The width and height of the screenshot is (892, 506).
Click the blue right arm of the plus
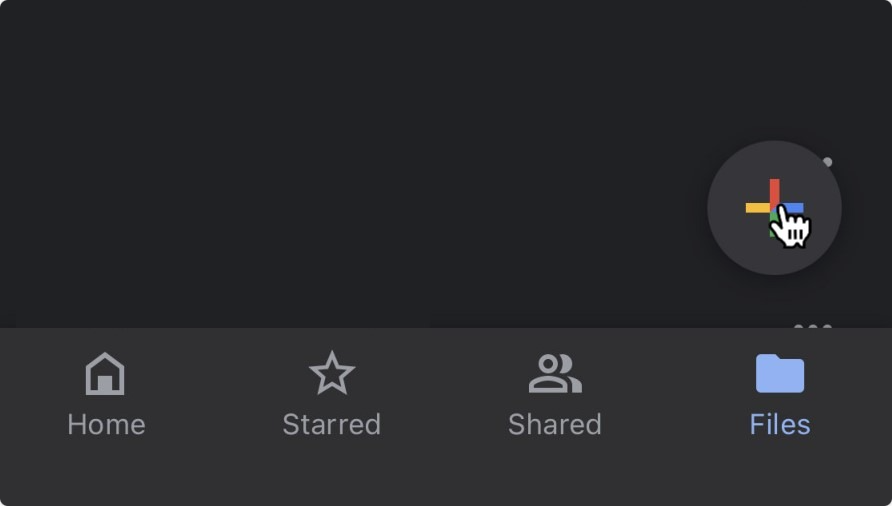tap(792, 208)
